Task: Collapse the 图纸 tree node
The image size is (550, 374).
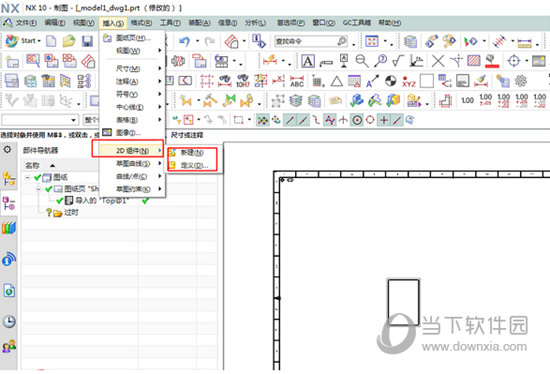Action: [27, 178]
